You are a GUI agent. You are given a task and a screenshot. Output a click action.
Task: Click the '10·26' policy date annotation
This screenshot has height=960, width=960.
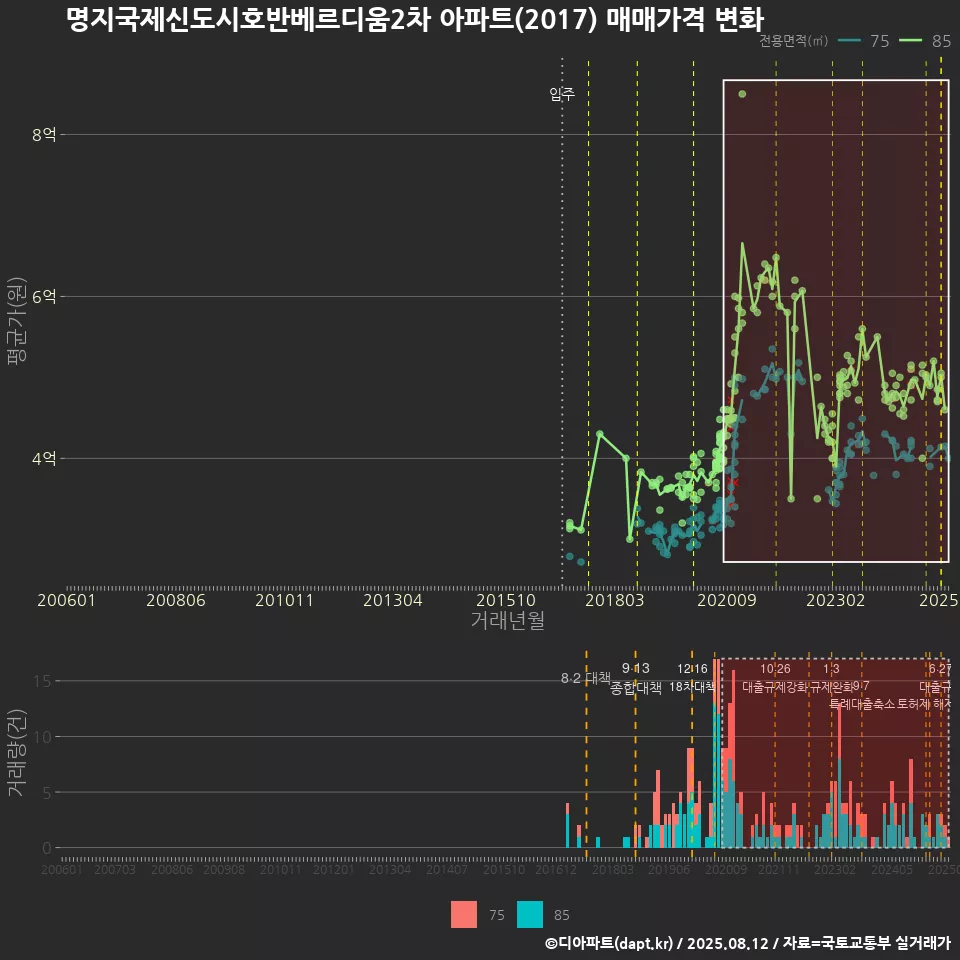pos(775,669)
